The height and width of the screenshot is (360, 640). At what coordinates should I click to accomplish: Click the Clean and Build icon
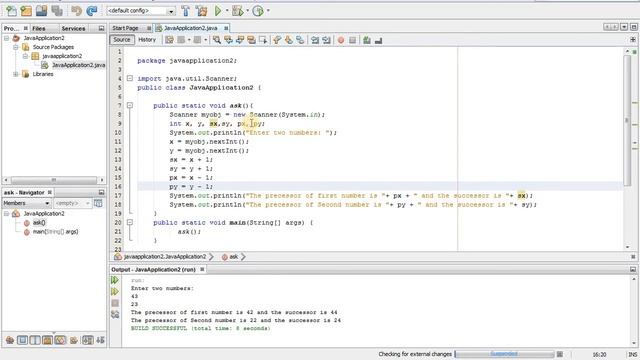[202, 11]
